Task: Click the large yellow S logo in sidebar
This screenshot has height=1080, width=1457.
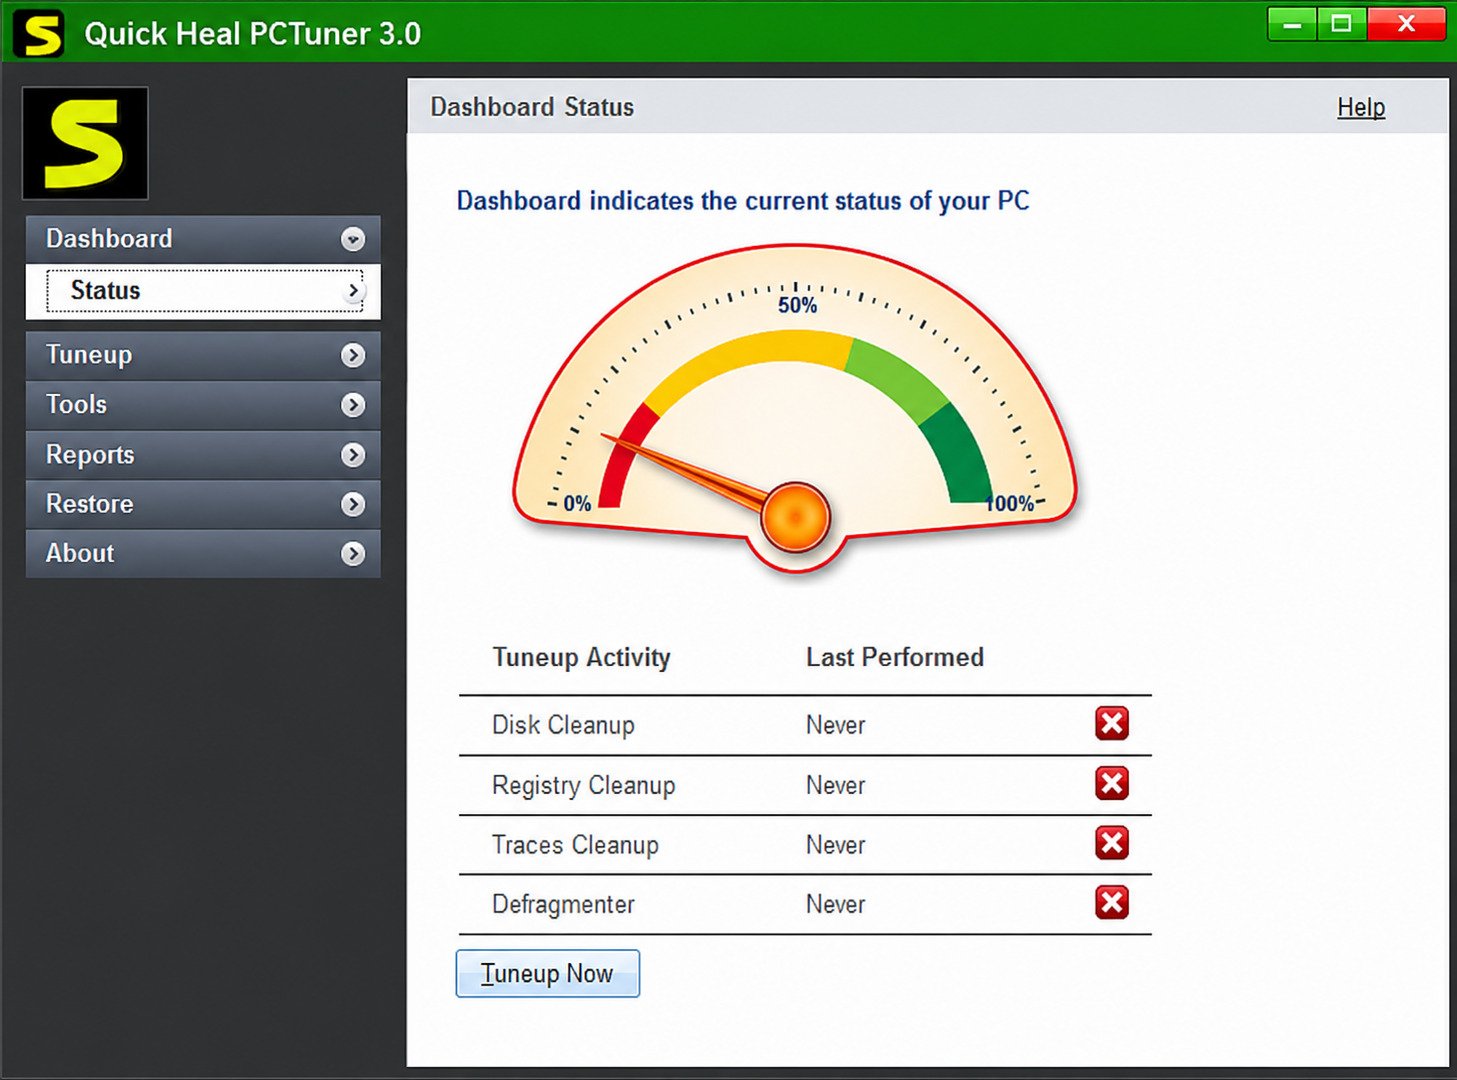Action: pos(85,143)
